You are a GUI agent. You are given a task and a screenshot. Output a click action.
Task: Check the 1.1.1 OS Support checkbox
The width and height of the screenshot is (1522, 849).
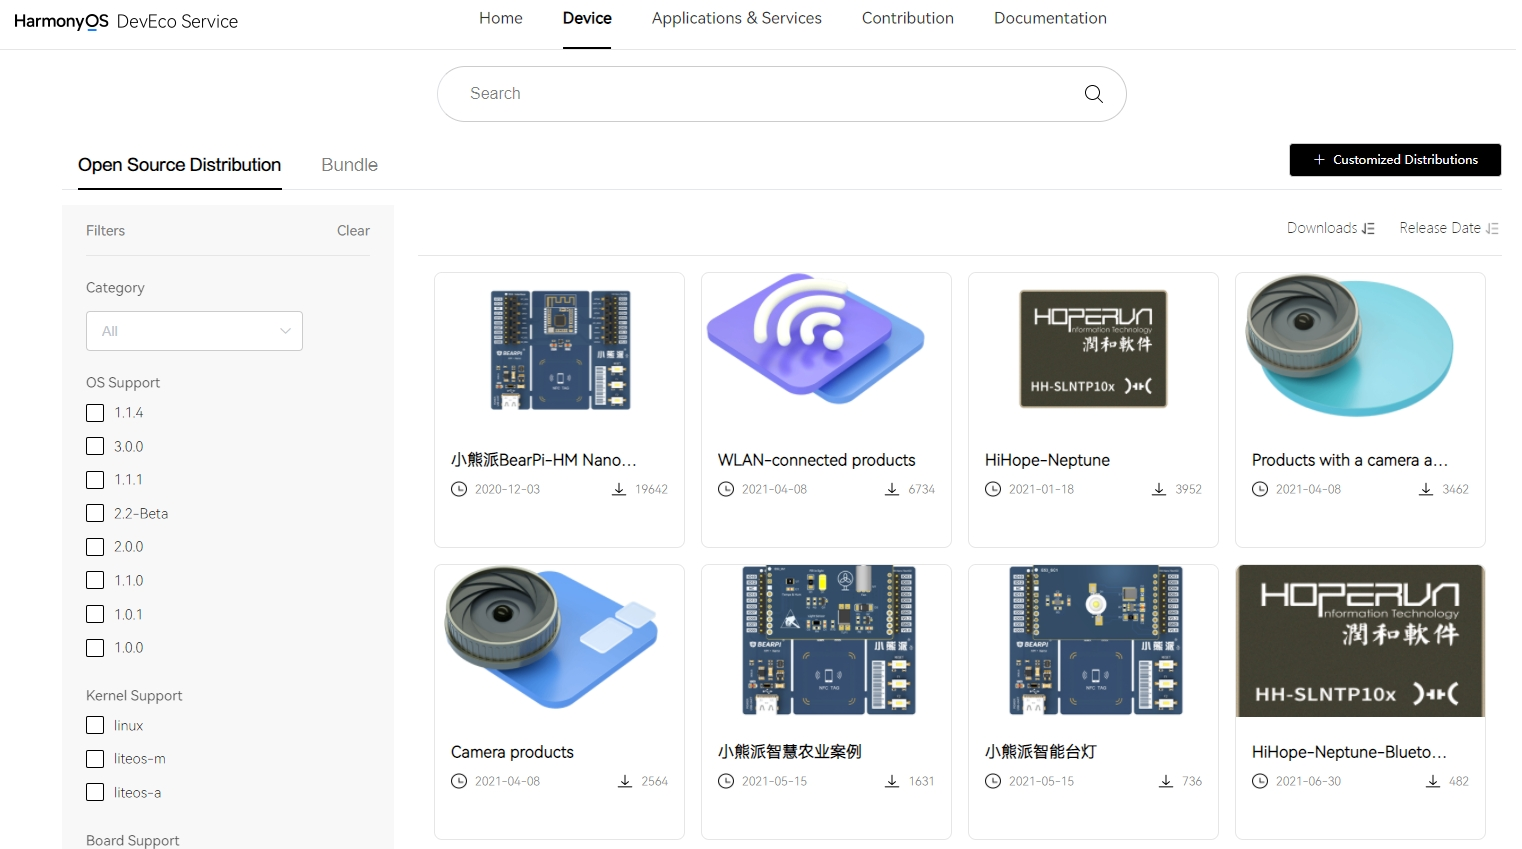(95, 480)
